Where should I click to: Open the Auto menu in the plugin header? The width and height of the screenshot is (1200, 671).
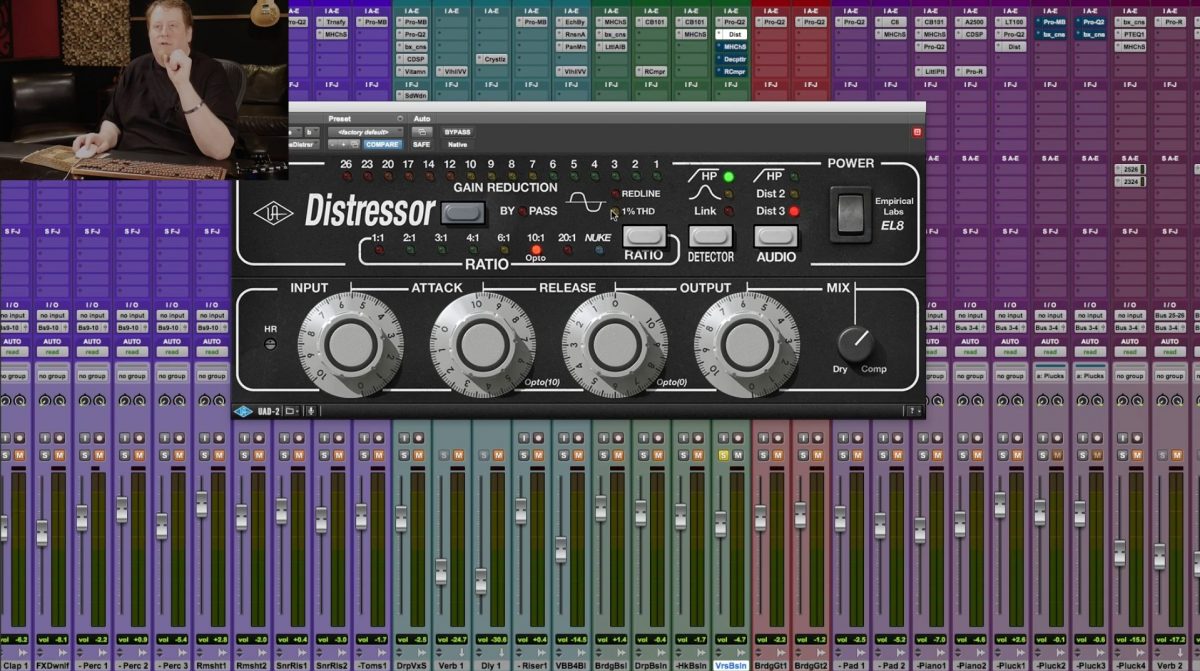pyautogui.click(x=423, y=131)
